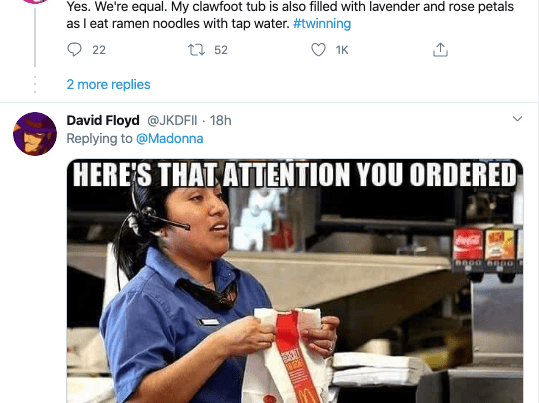Open the @JKDFII handle
The image size is (539, 403).
(x=172, y=121)
